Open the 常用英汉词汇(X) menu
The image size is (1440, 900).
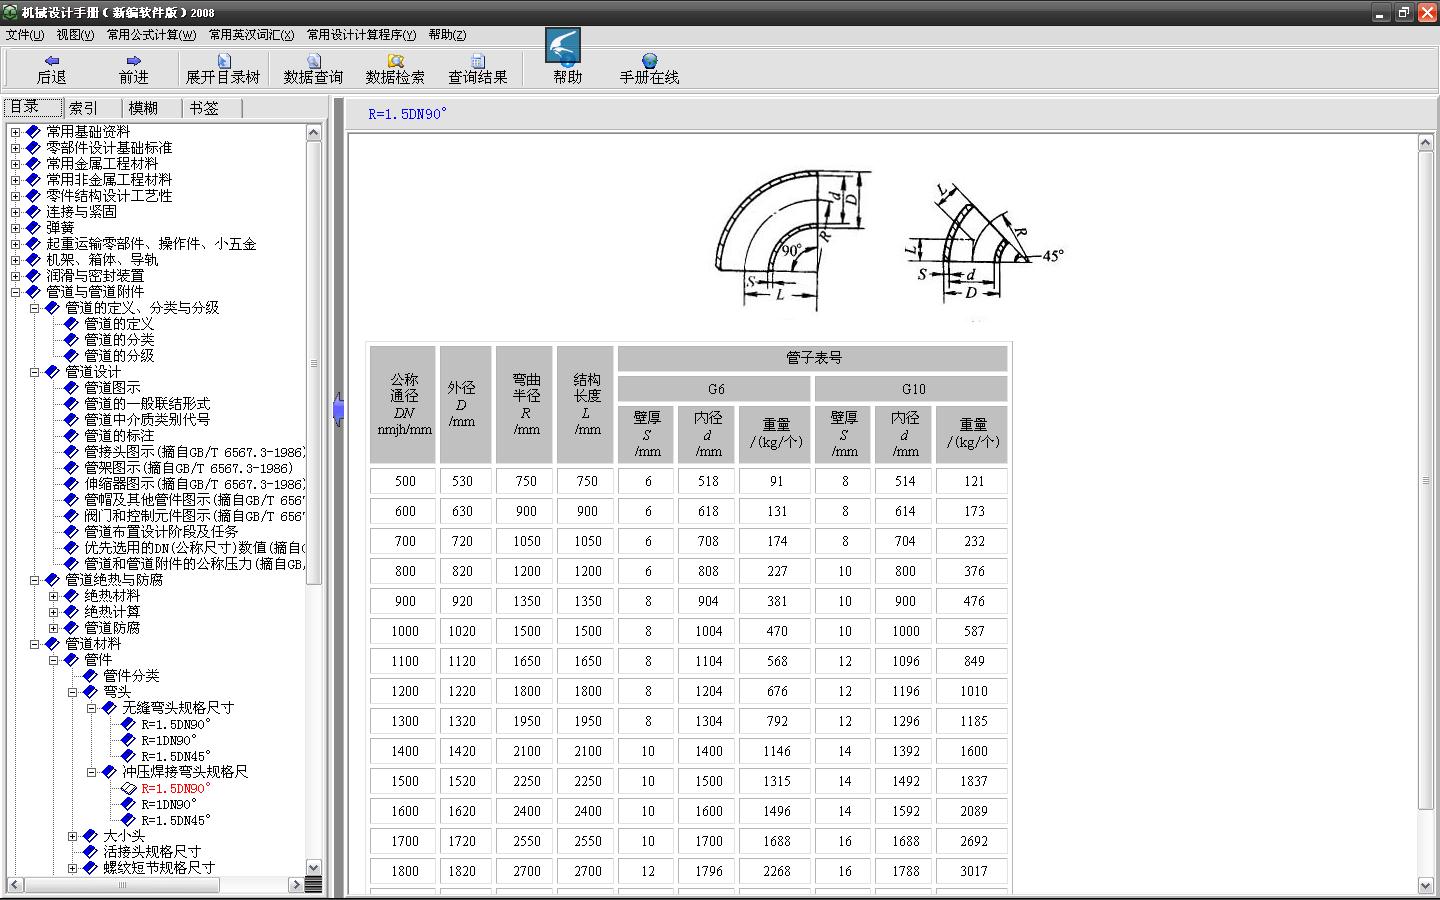252,35
